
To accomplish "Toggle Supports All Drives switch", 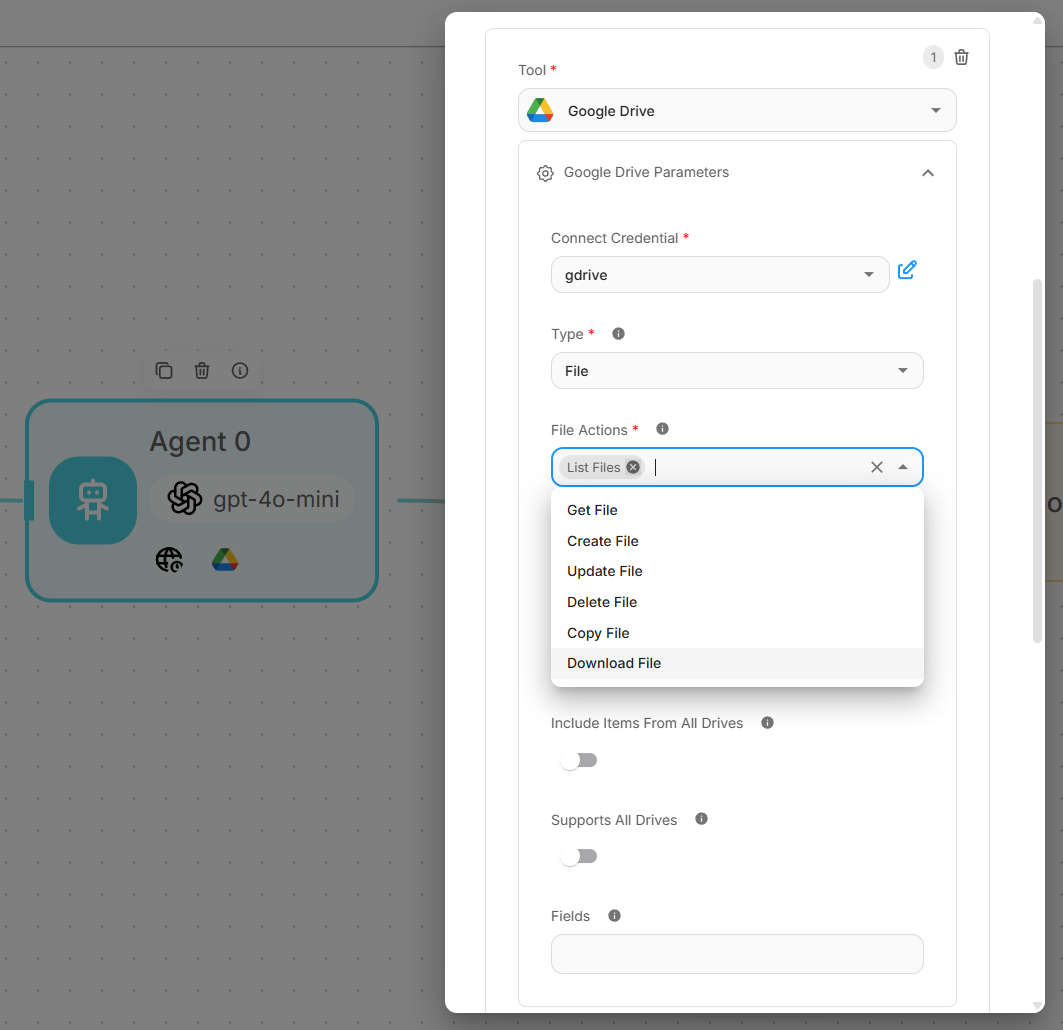I will pos(578,856).
